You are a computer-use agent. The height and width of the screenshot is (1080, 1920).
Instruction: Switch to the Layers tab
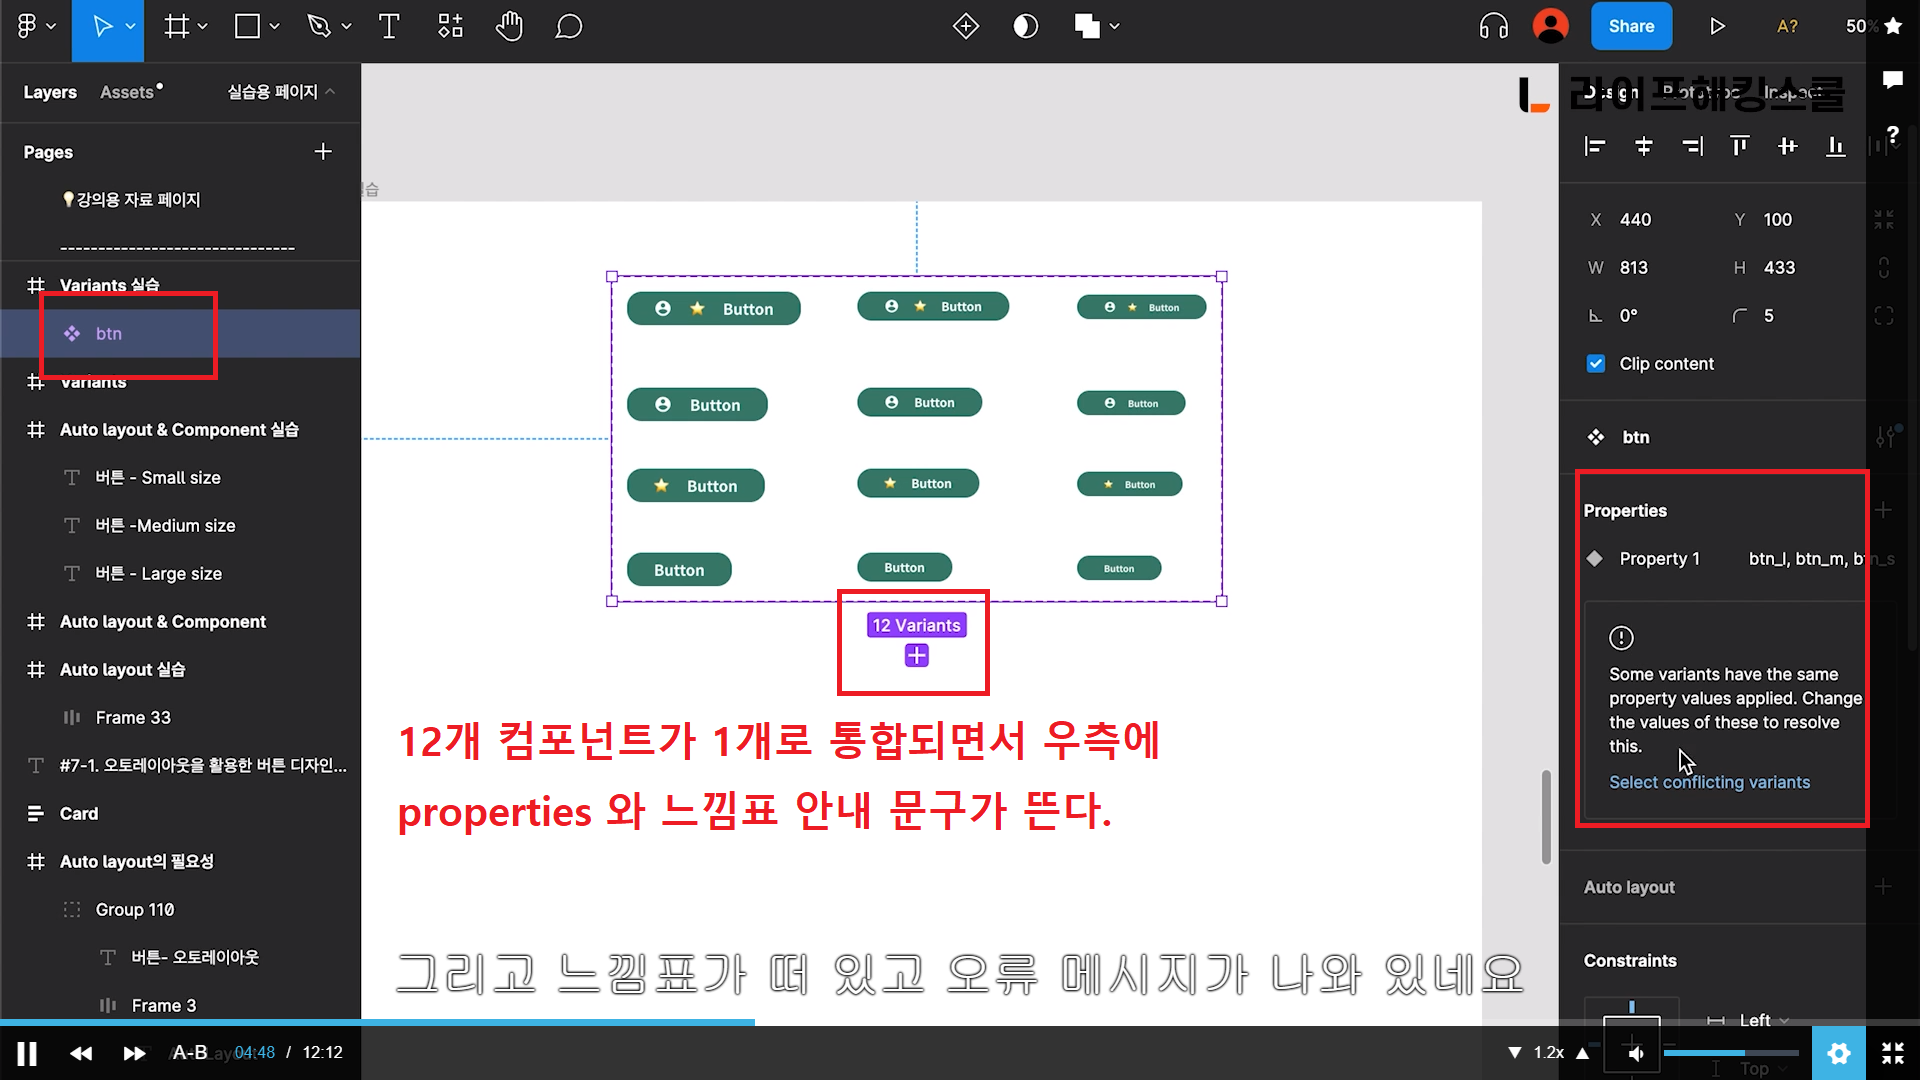click(50, 92)
